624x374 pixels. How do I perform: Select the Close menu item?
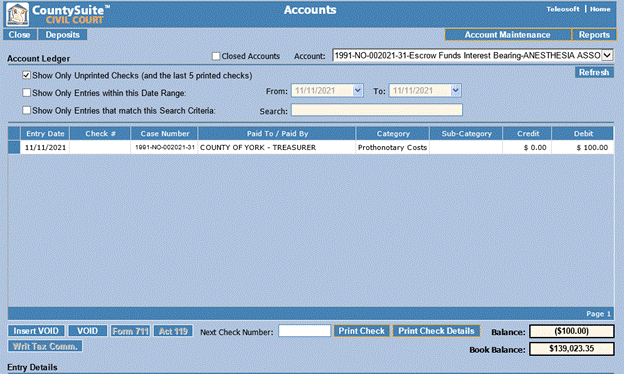pyautogui.click(x=20, y=35)
